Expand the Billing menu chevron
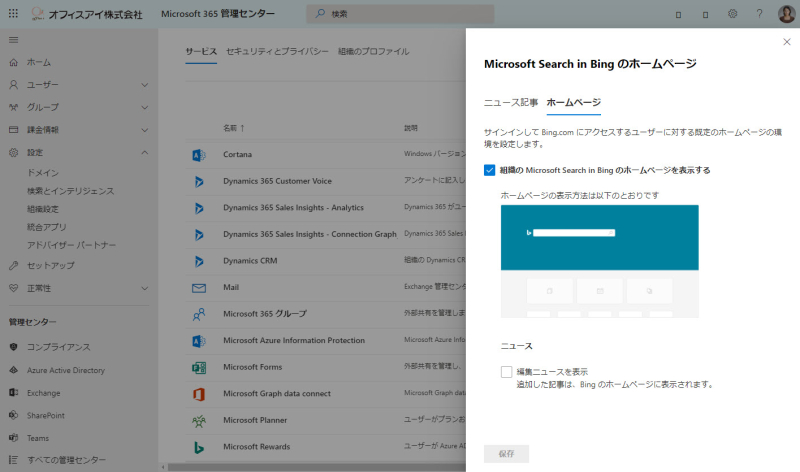This screenshot has height=472, width=800. coord(144,130)
